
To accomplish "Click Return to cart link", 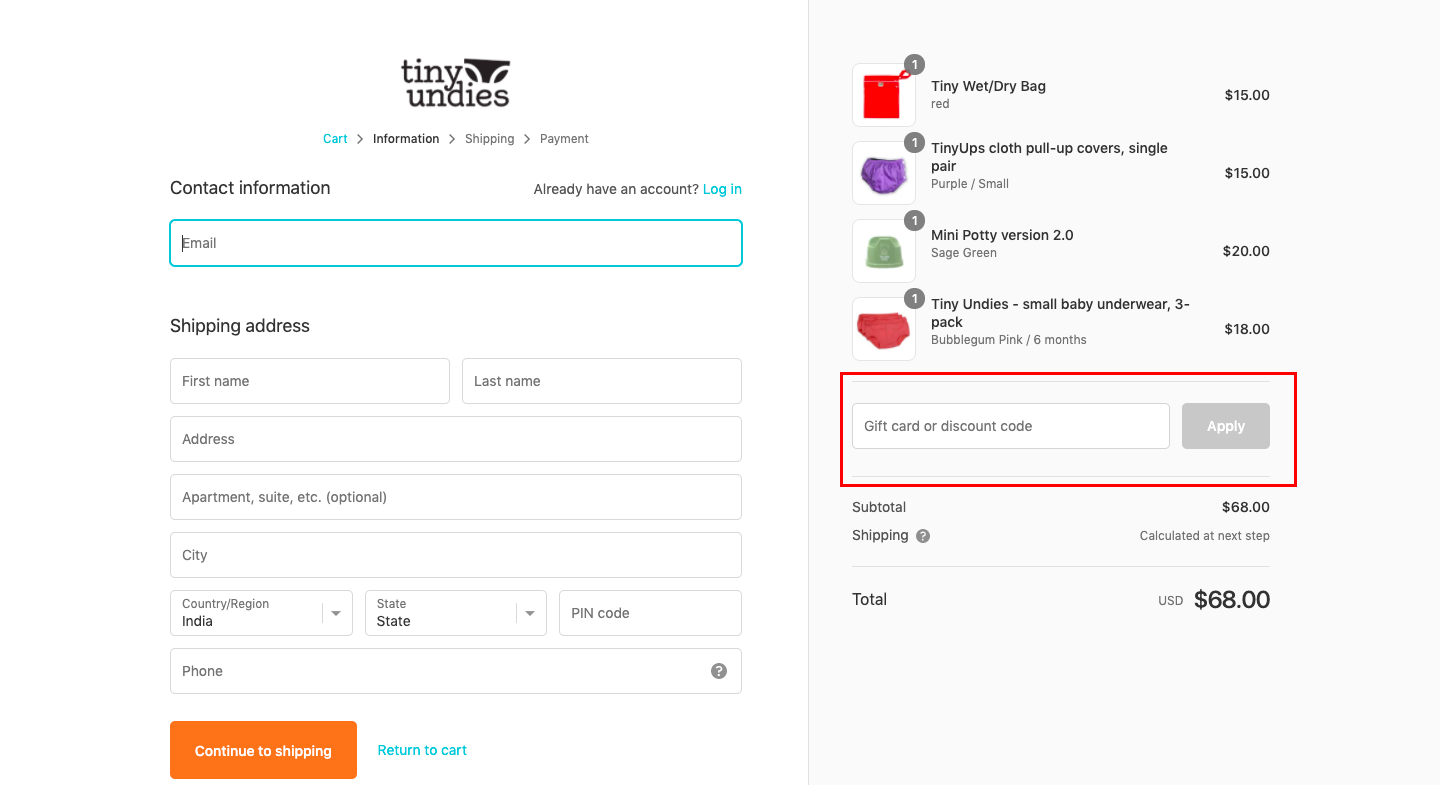I will tap(422, 750).
